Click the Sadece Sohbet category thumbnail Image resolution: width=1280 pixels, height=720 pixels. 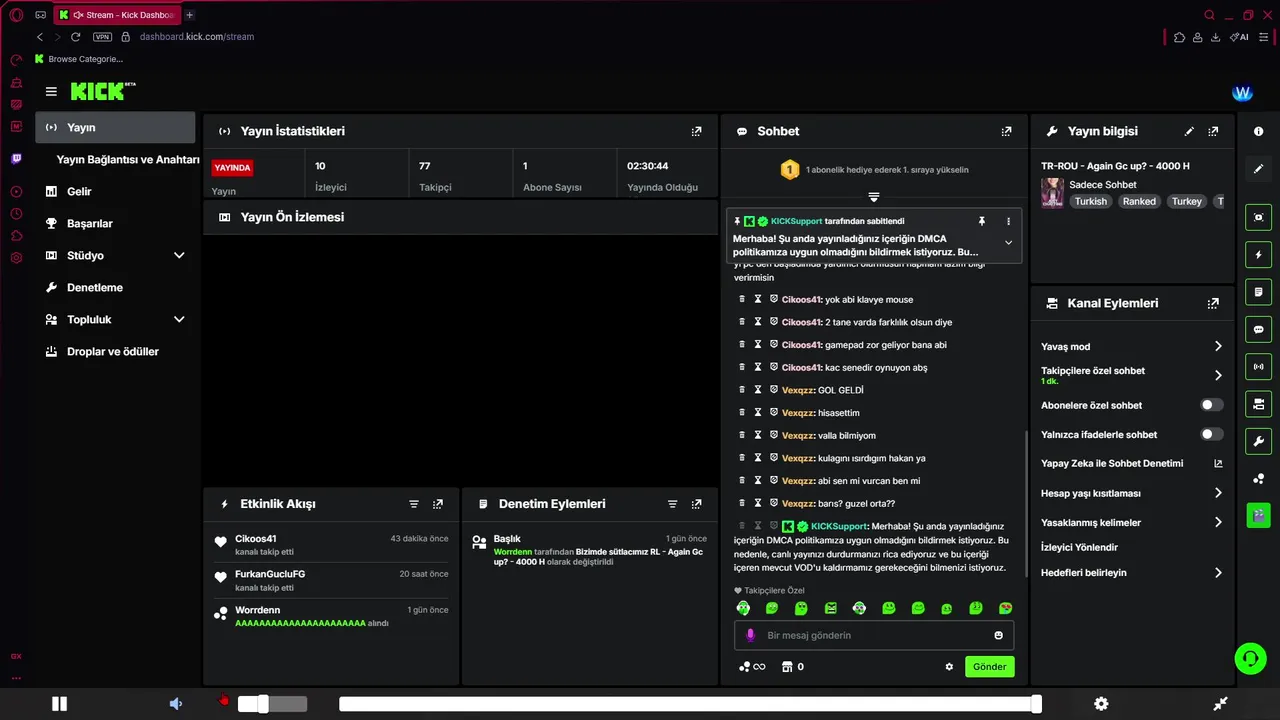pyautogui.click(x=1052, y=193)
